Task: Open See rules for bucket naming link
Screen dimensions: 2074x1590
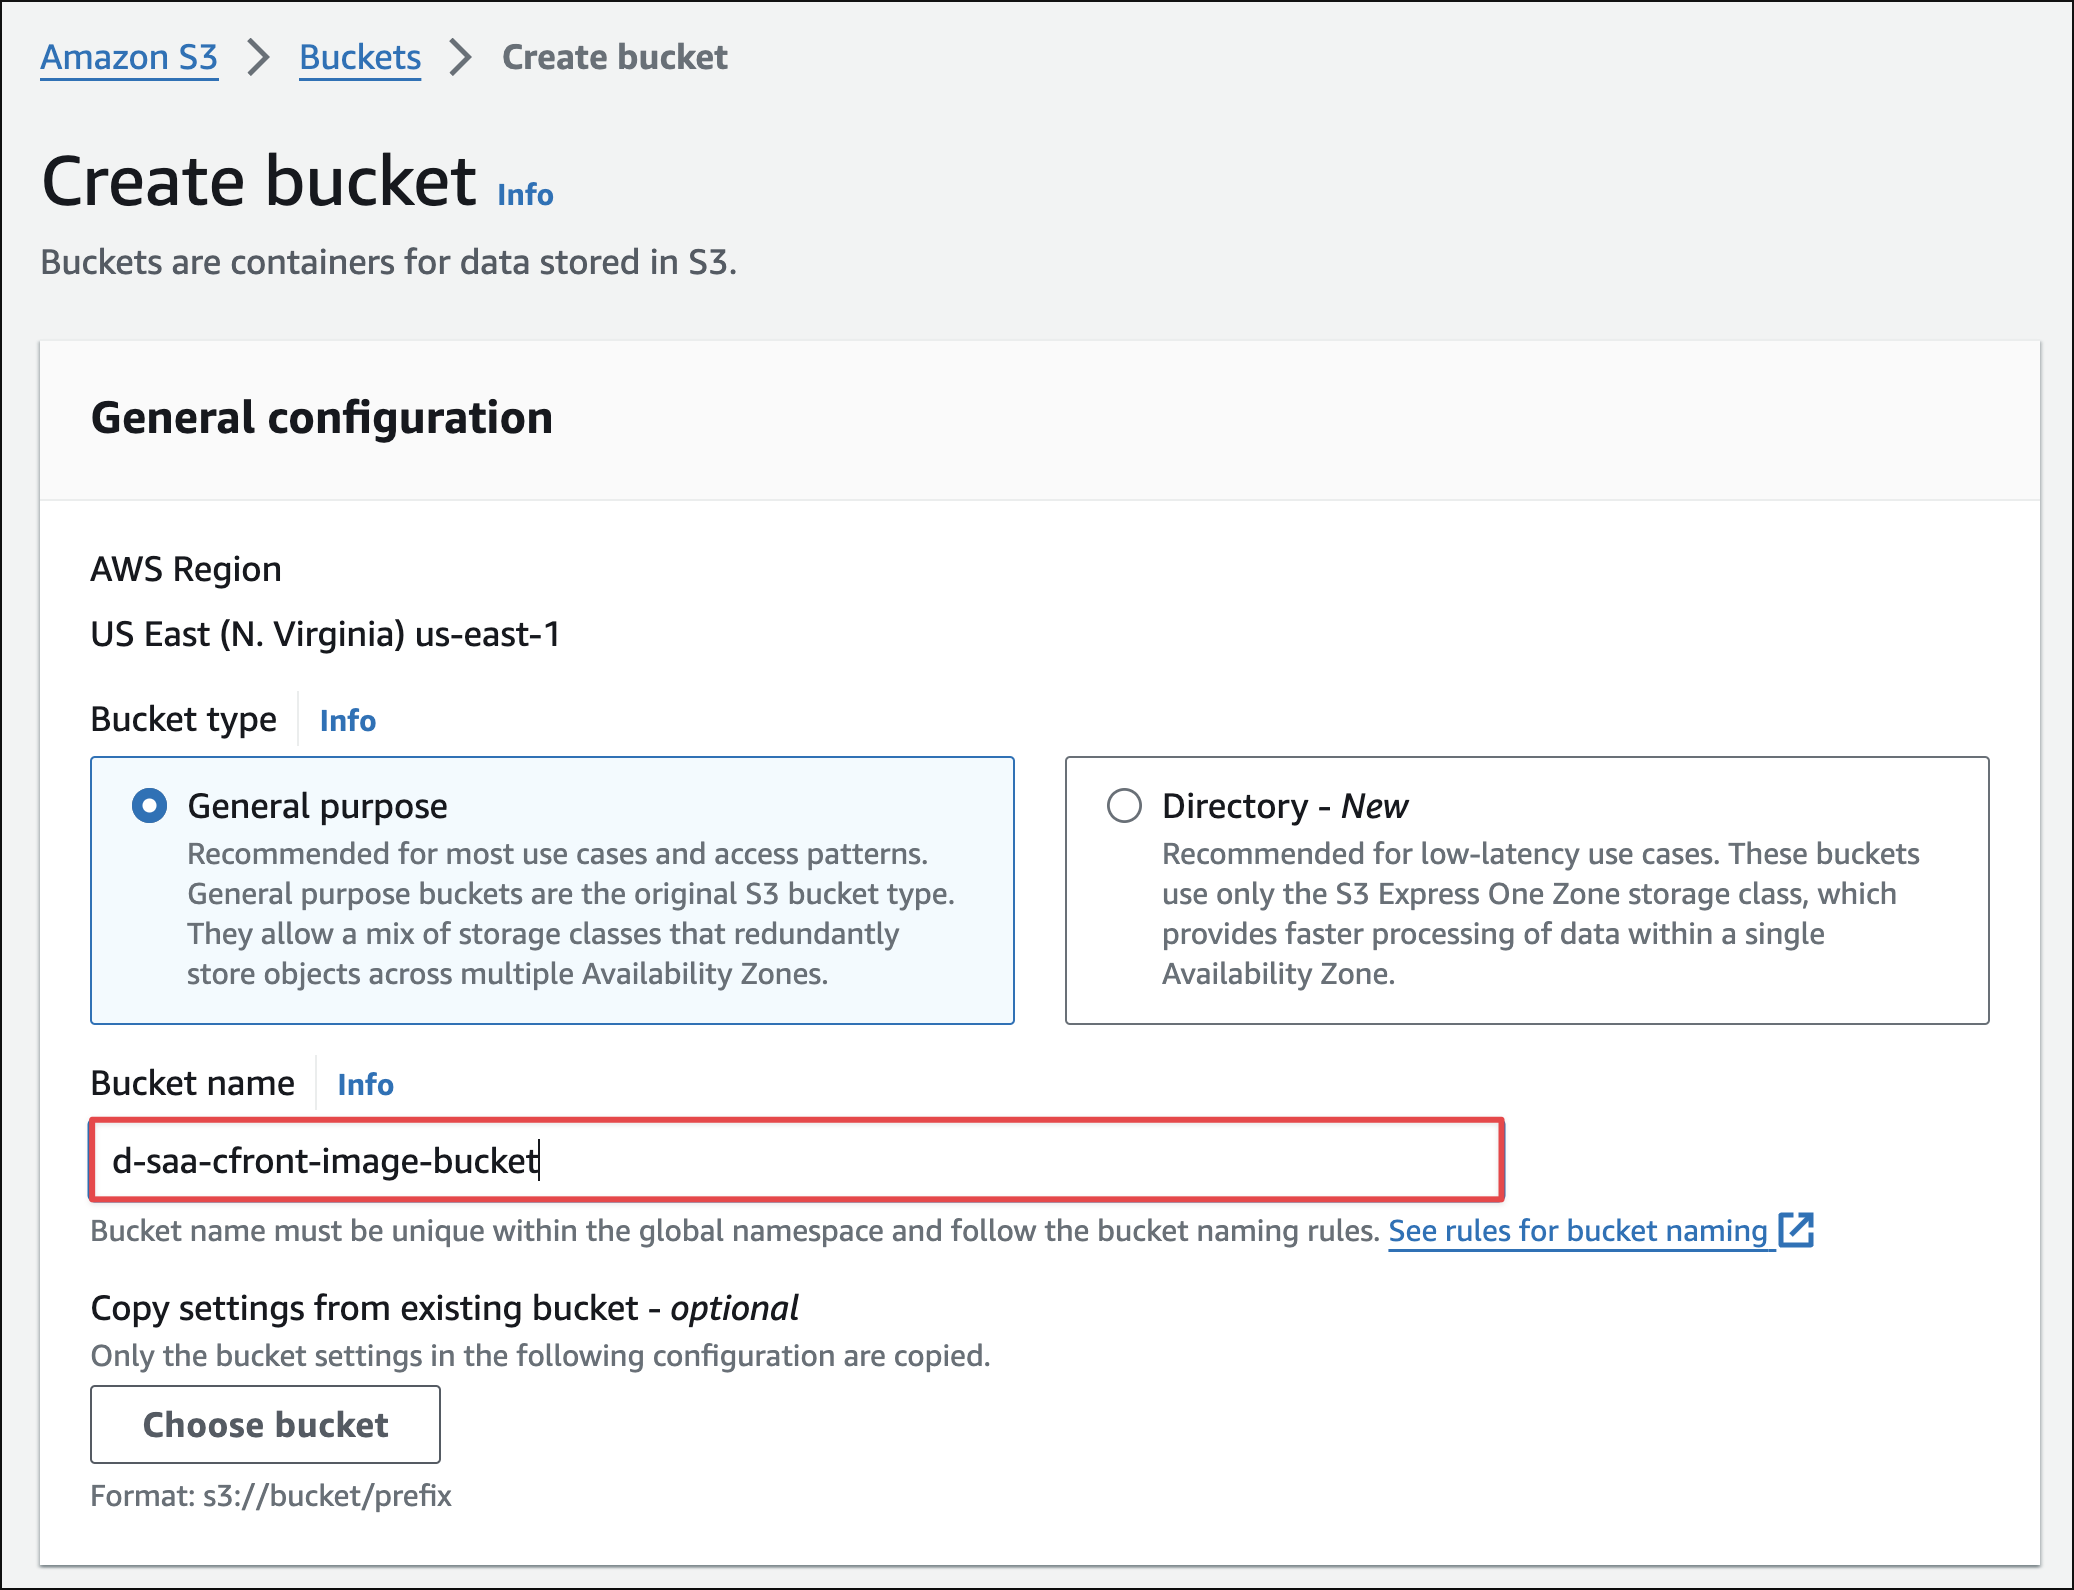Action: point(1577,1231)
